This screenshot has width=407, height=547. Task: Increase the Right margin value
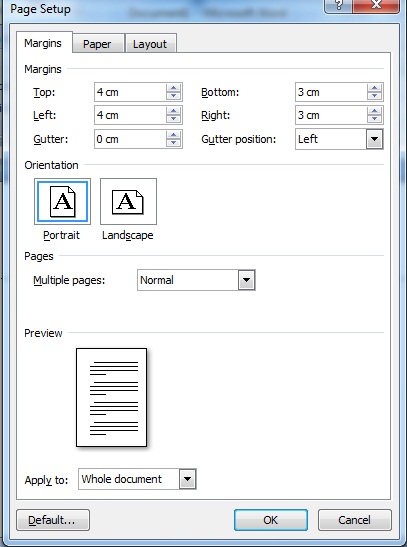click(x=374, y=111)
